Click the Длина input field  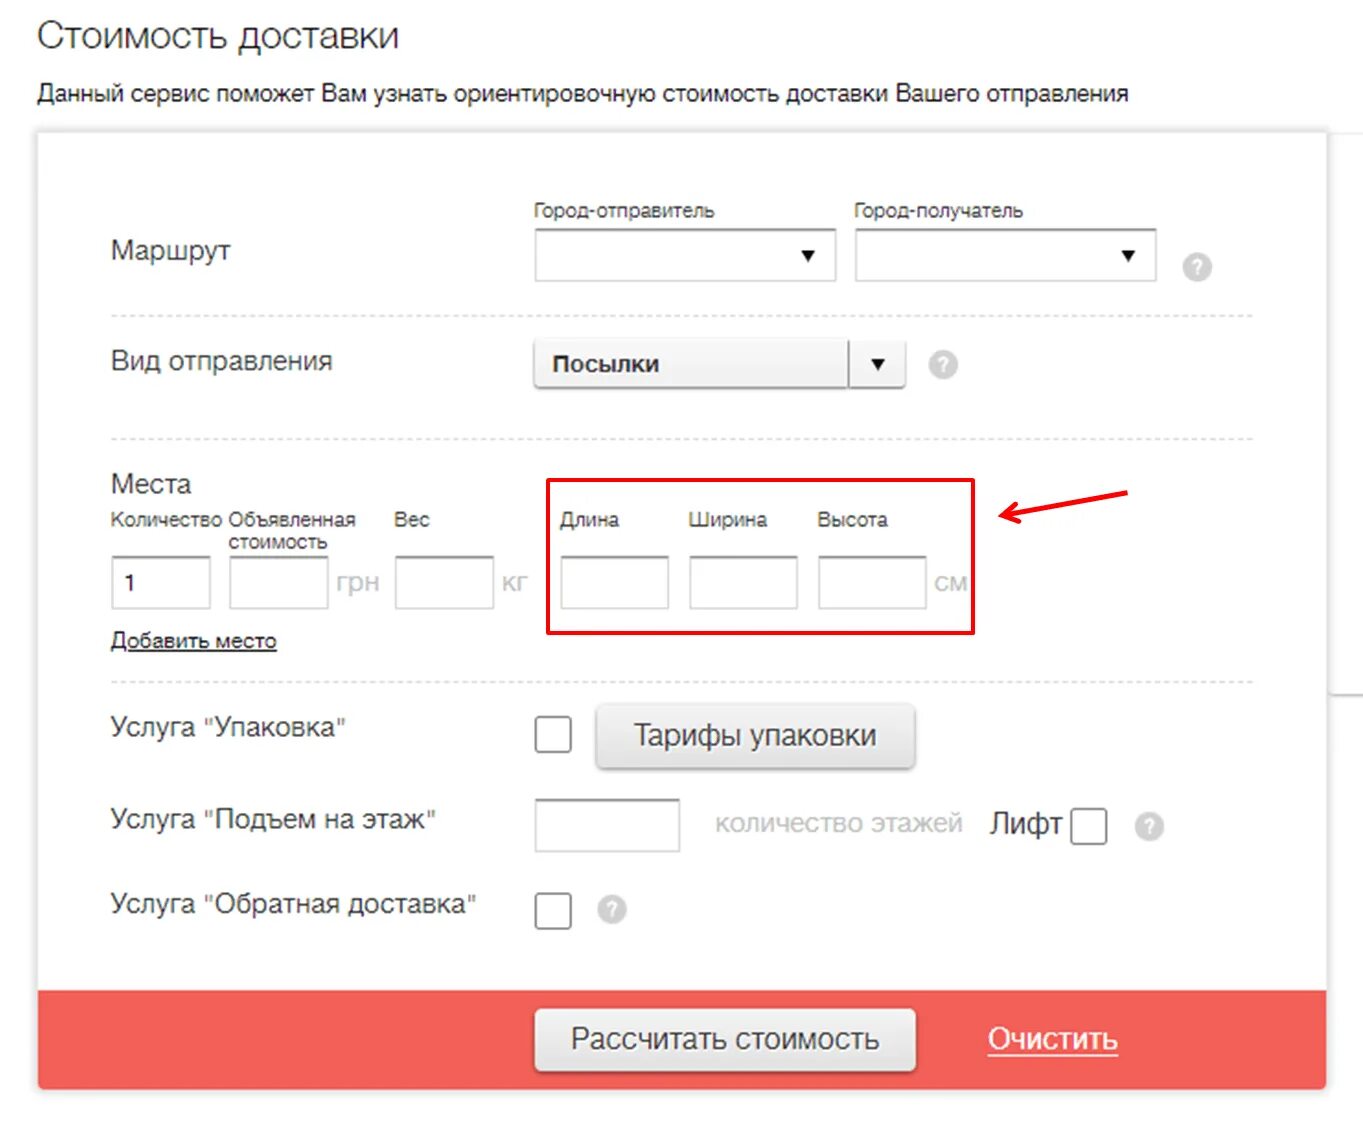tap(615, 583)
